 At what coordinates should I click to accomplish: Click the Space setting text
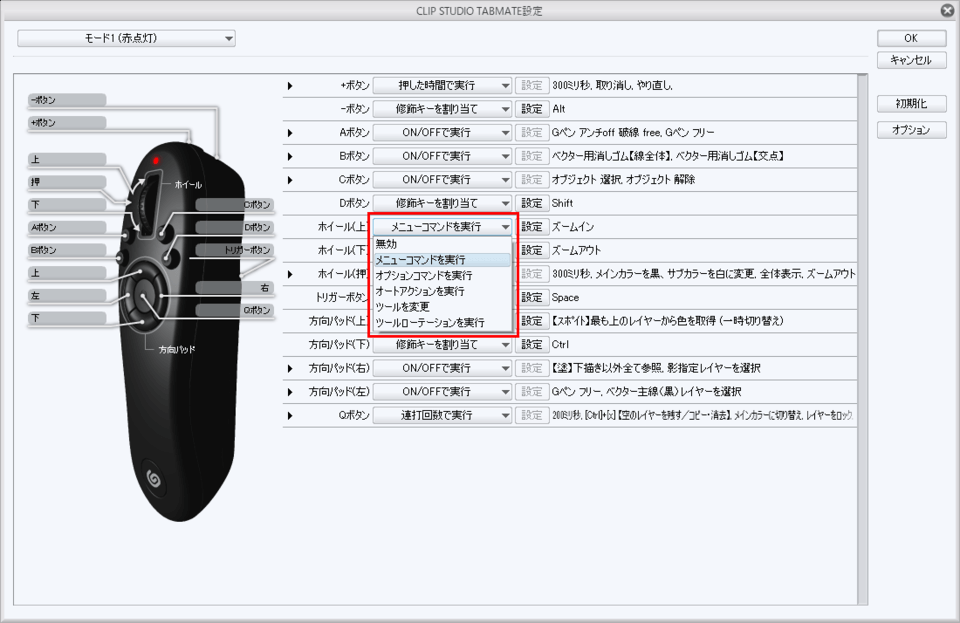pos(565,297)
